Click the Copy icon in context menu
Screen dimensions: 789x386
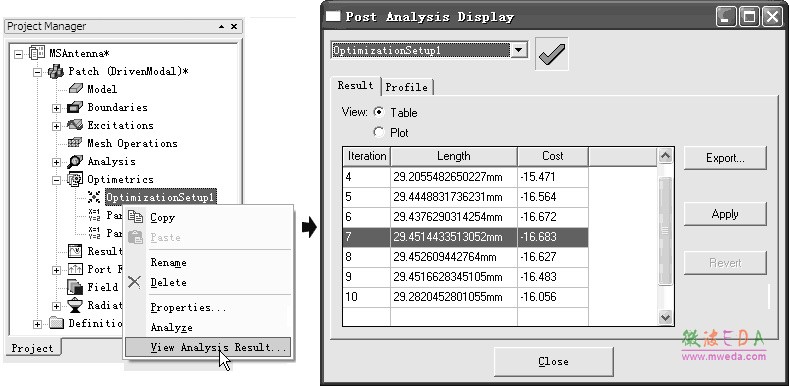pos(135,217)
